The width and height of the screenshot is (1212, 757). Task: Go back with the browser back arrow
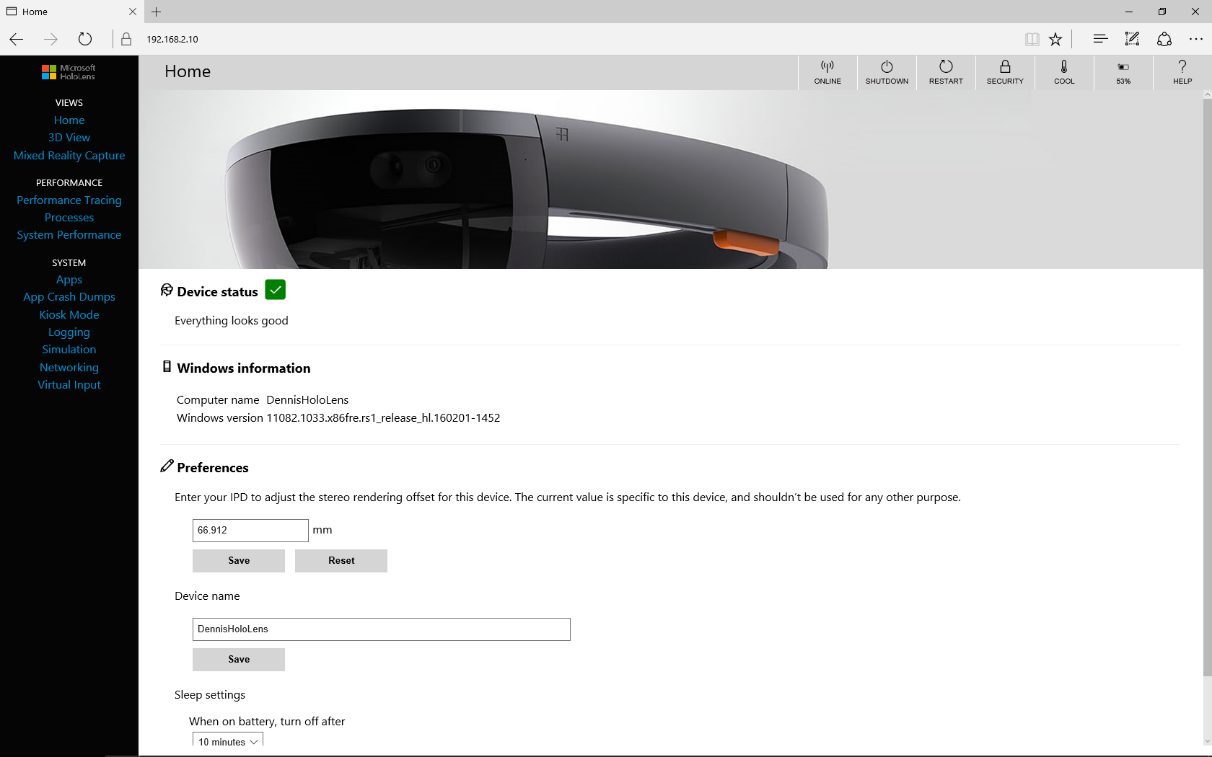pos(16,39)
